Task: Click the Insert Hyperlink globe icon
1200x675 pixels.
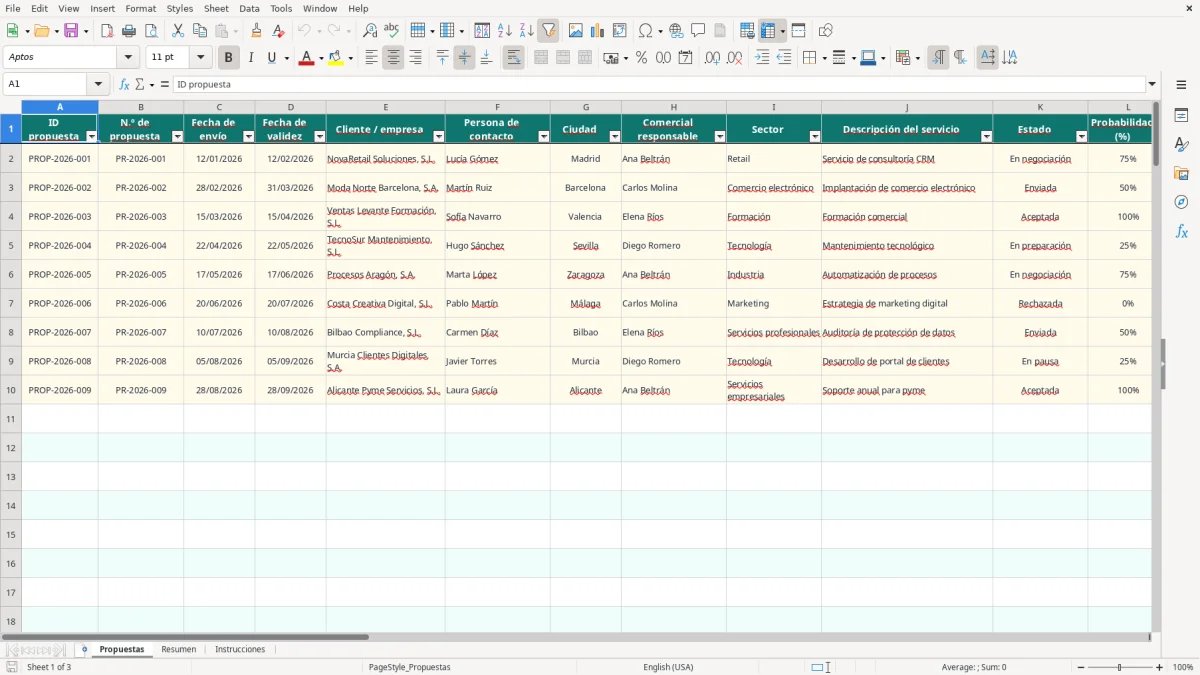Action: [x=676, y=31]
